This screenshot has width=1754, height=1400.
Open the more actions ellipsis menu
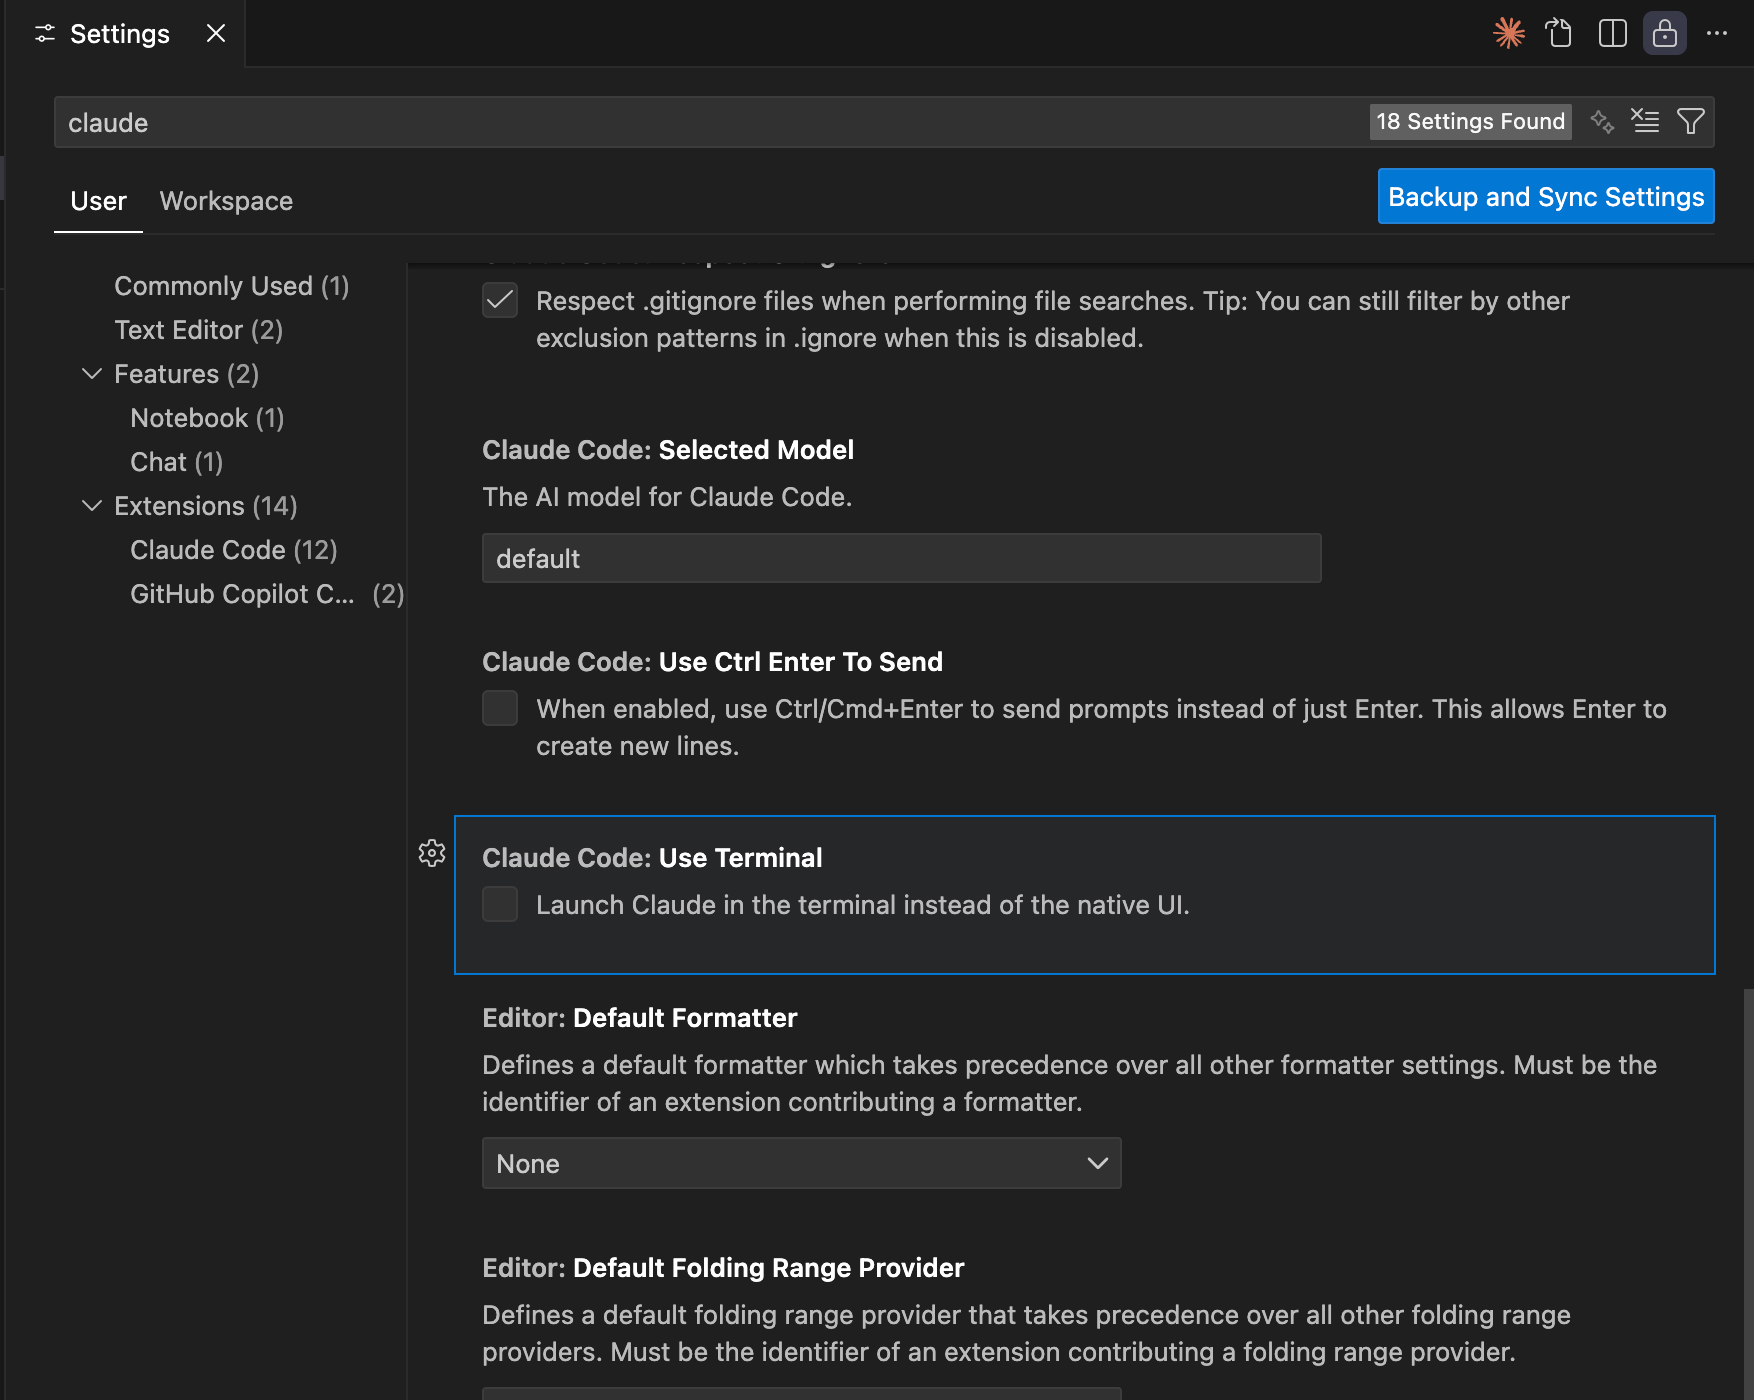pos(1717,33)
